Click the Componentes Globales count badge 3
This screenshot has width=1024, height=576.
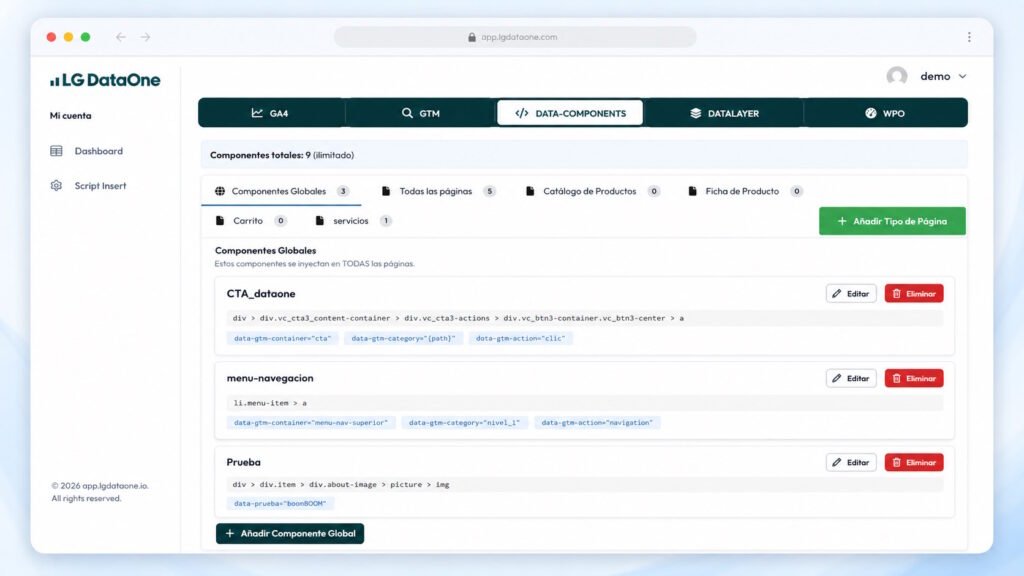343,191
